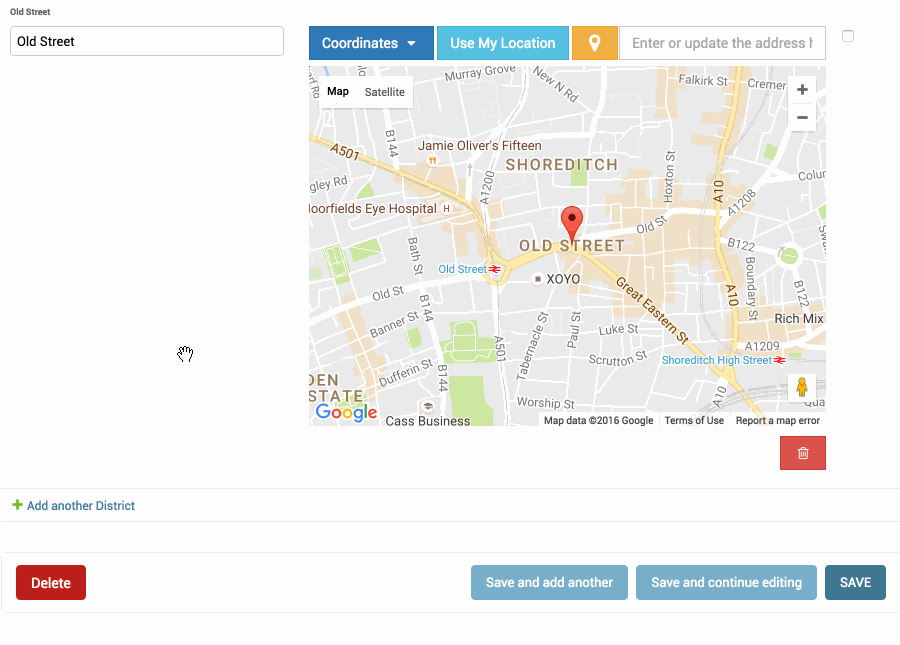900x645 pixels.
Task: Click the Old Street station text label
Action: 462,269
